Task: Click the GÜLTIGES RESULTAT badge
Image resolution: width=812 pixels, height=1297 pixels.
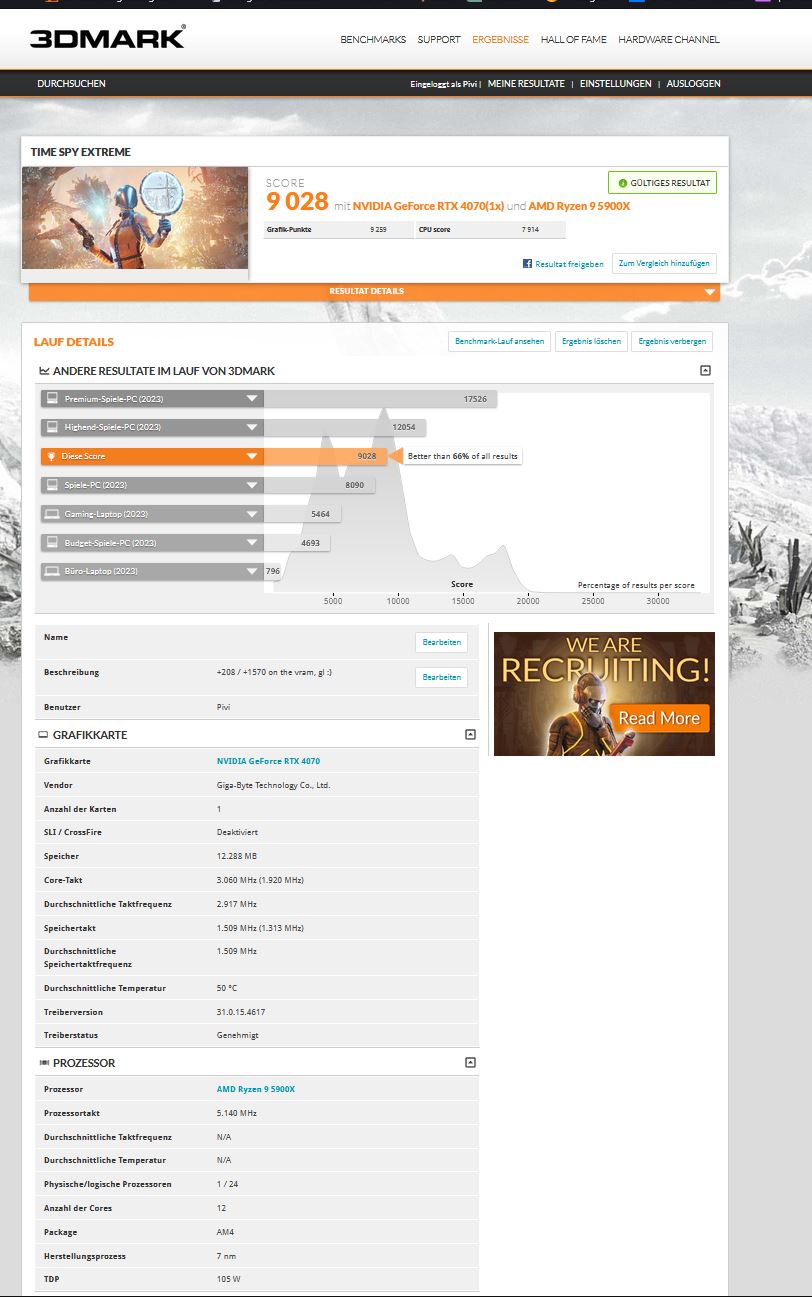Action: pos(662,183)
